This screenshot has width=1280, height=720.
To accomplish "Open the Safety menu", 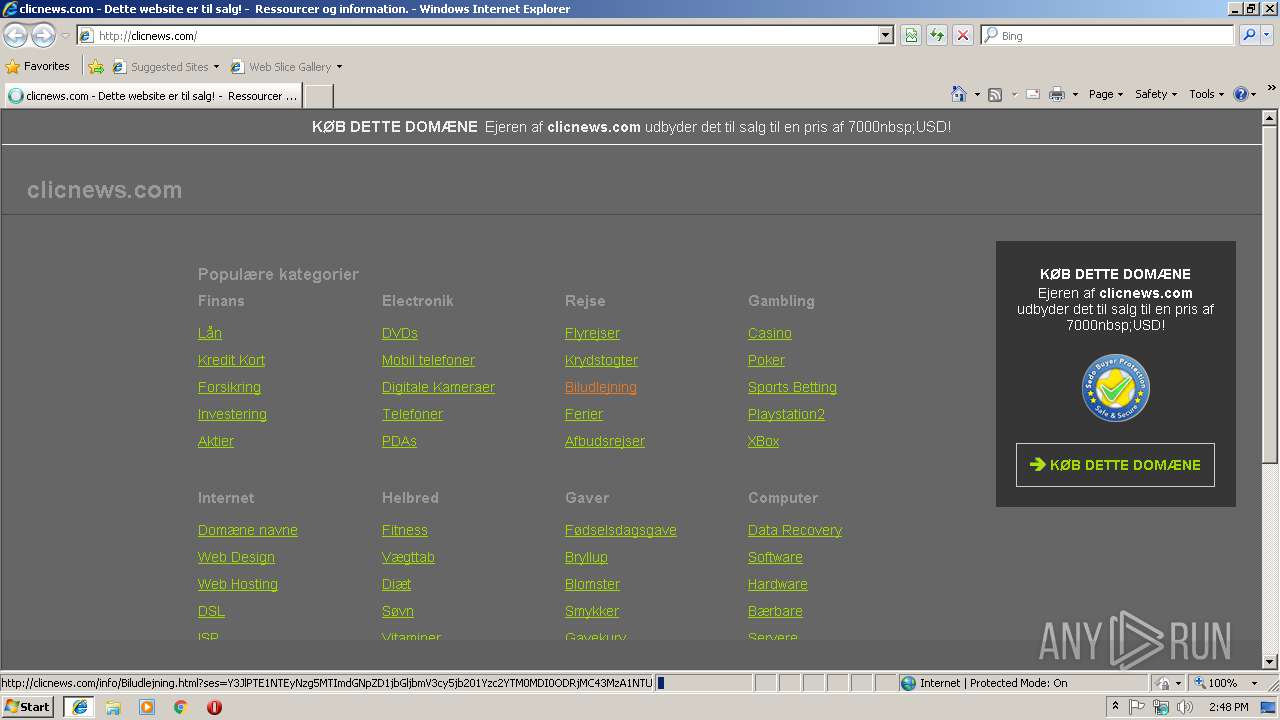I will click(x=1156, y=94).
